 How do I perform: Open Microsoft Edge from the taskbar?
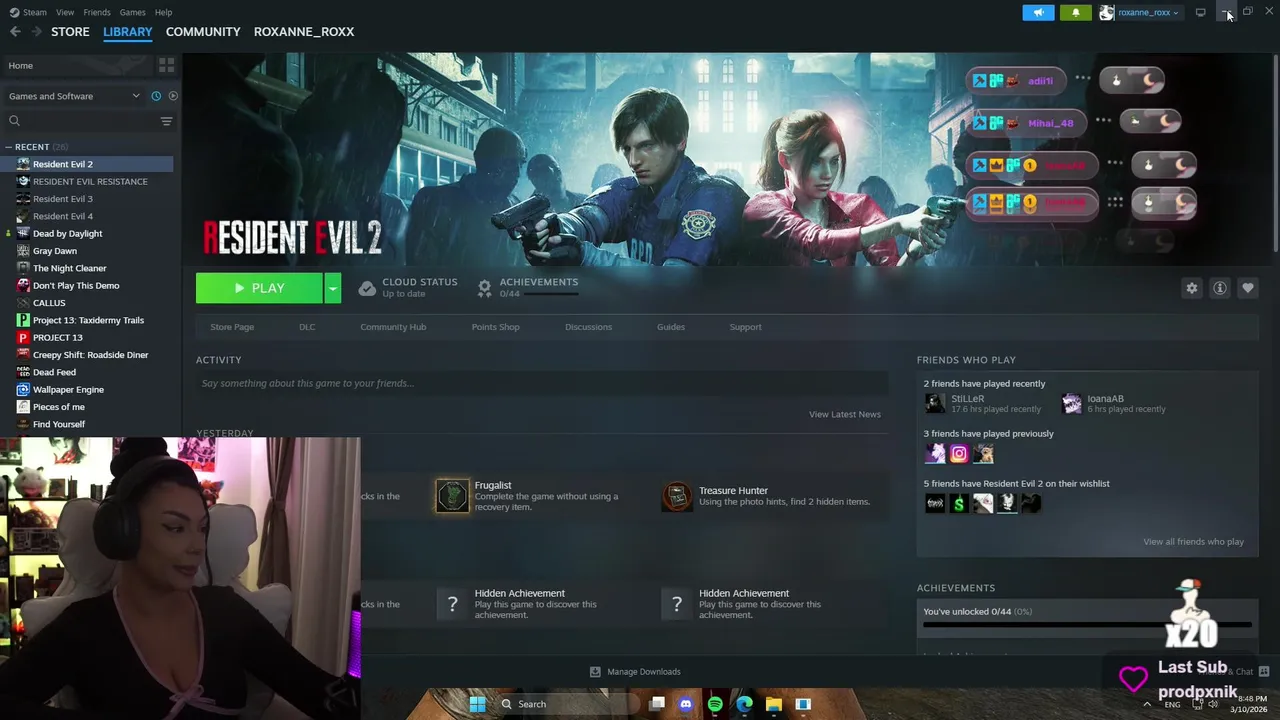point(744,704)
